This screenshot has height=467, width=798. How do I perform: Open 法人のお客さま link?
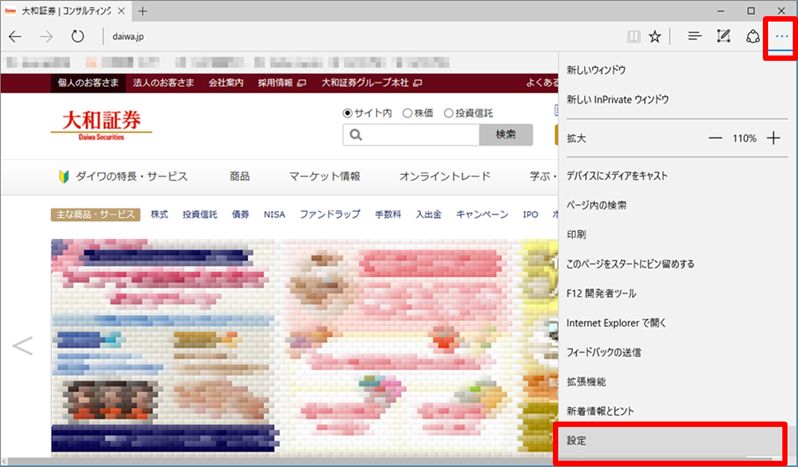pyautogui.click(x=163, y=82)
